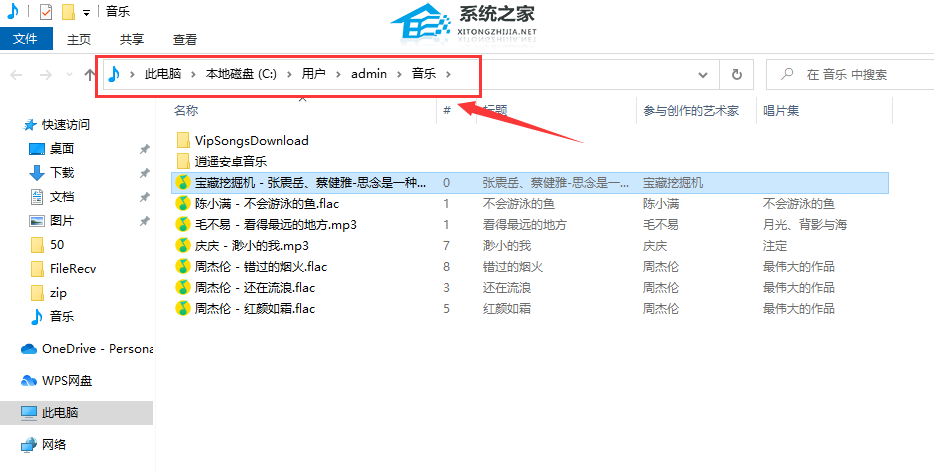Click admin in the address breadcrumb

click(x=369, y=74)
